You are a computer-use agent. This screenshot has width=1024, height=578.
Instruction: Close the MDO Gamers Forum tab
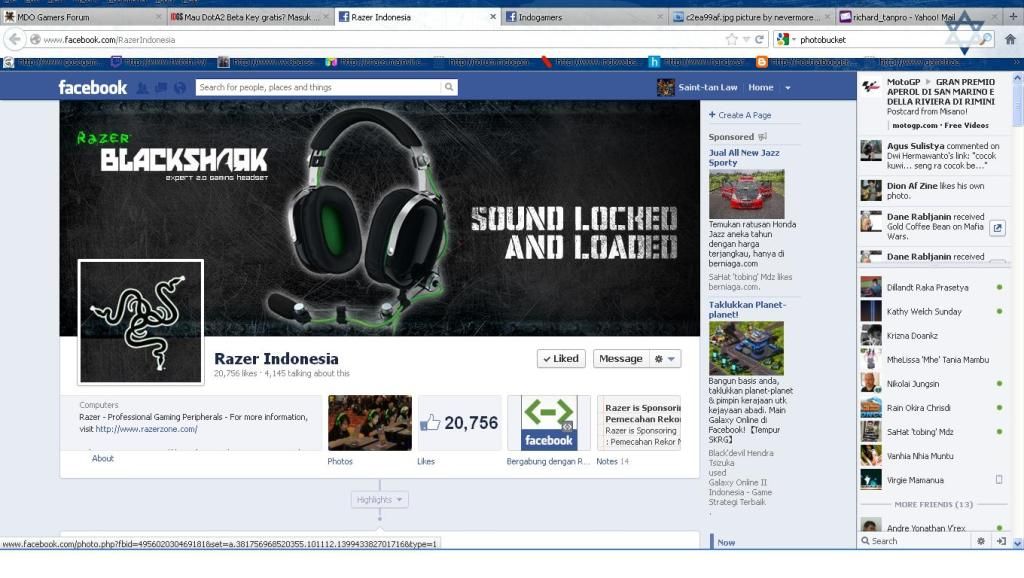coord(158,16)
